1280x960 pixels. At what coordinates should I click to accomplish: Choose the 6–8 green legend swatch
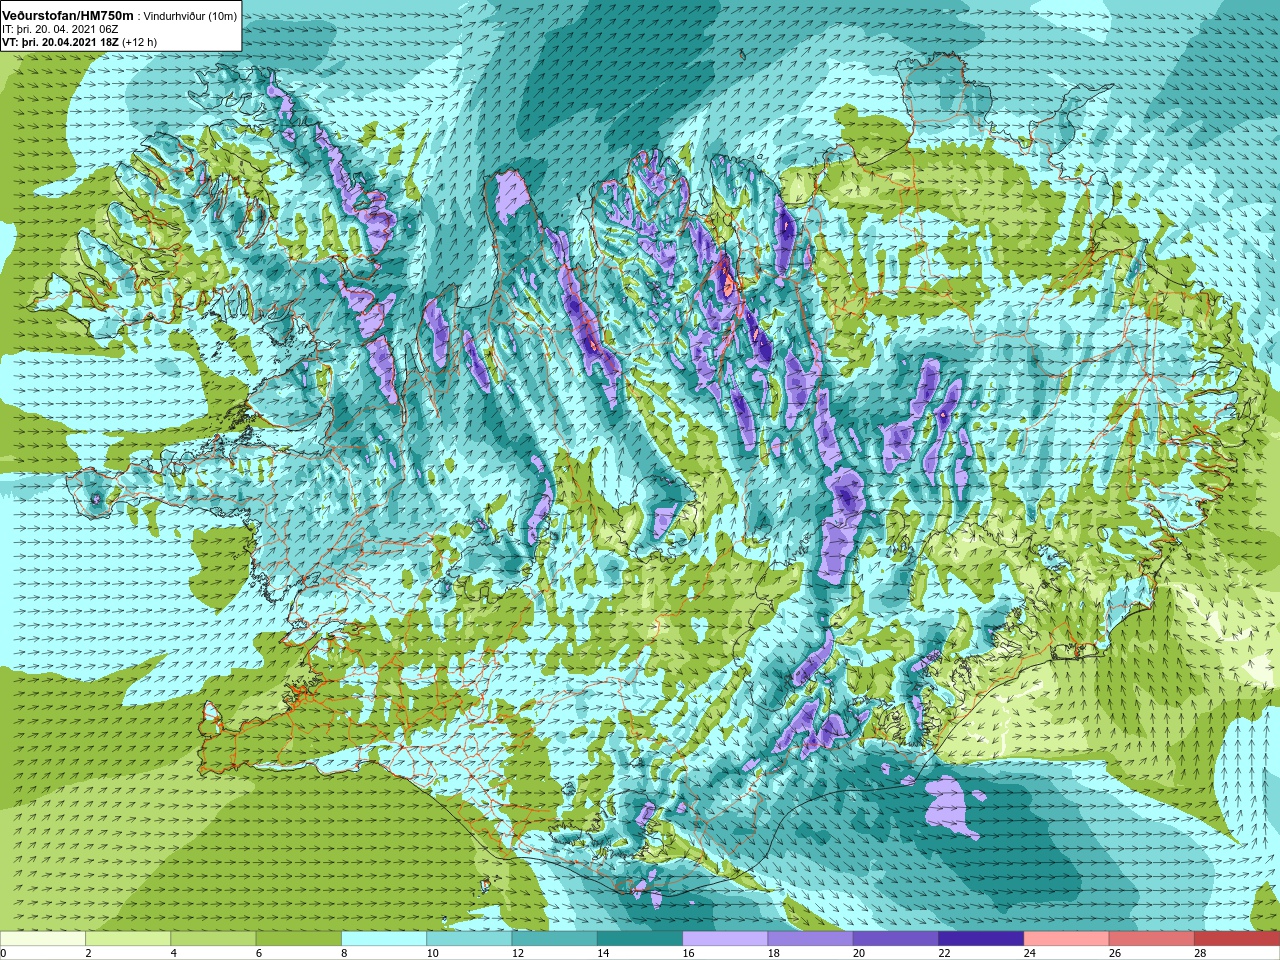coord(299,939)
